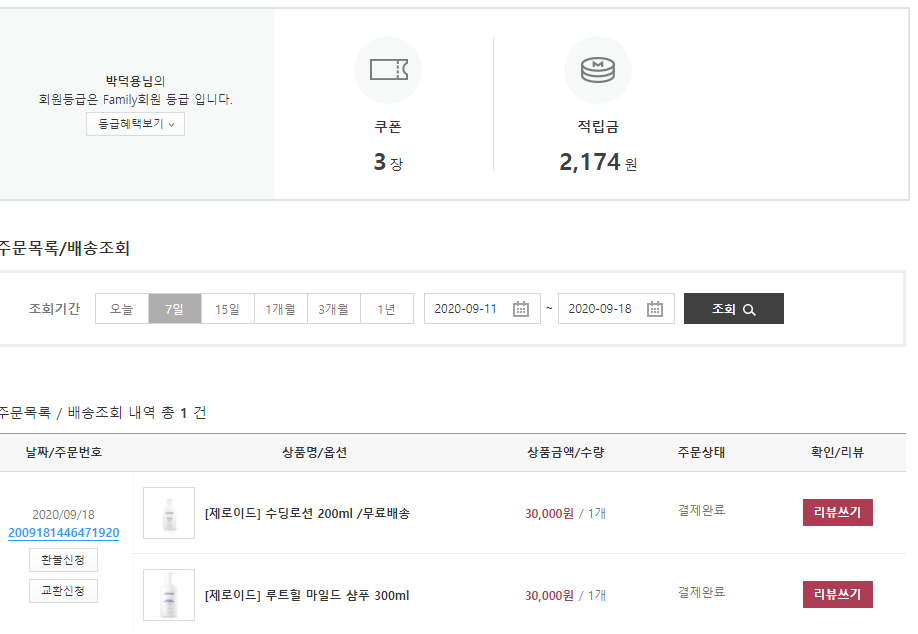
Task: Expand the 등급혜택보기 dropdown
Action: pyautogui.click(x=135, y=124)
